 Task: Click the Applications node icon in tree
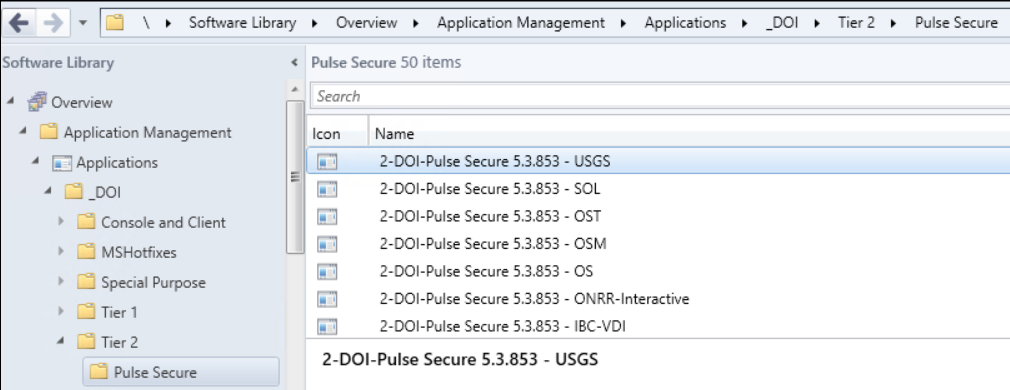[62, 162]
